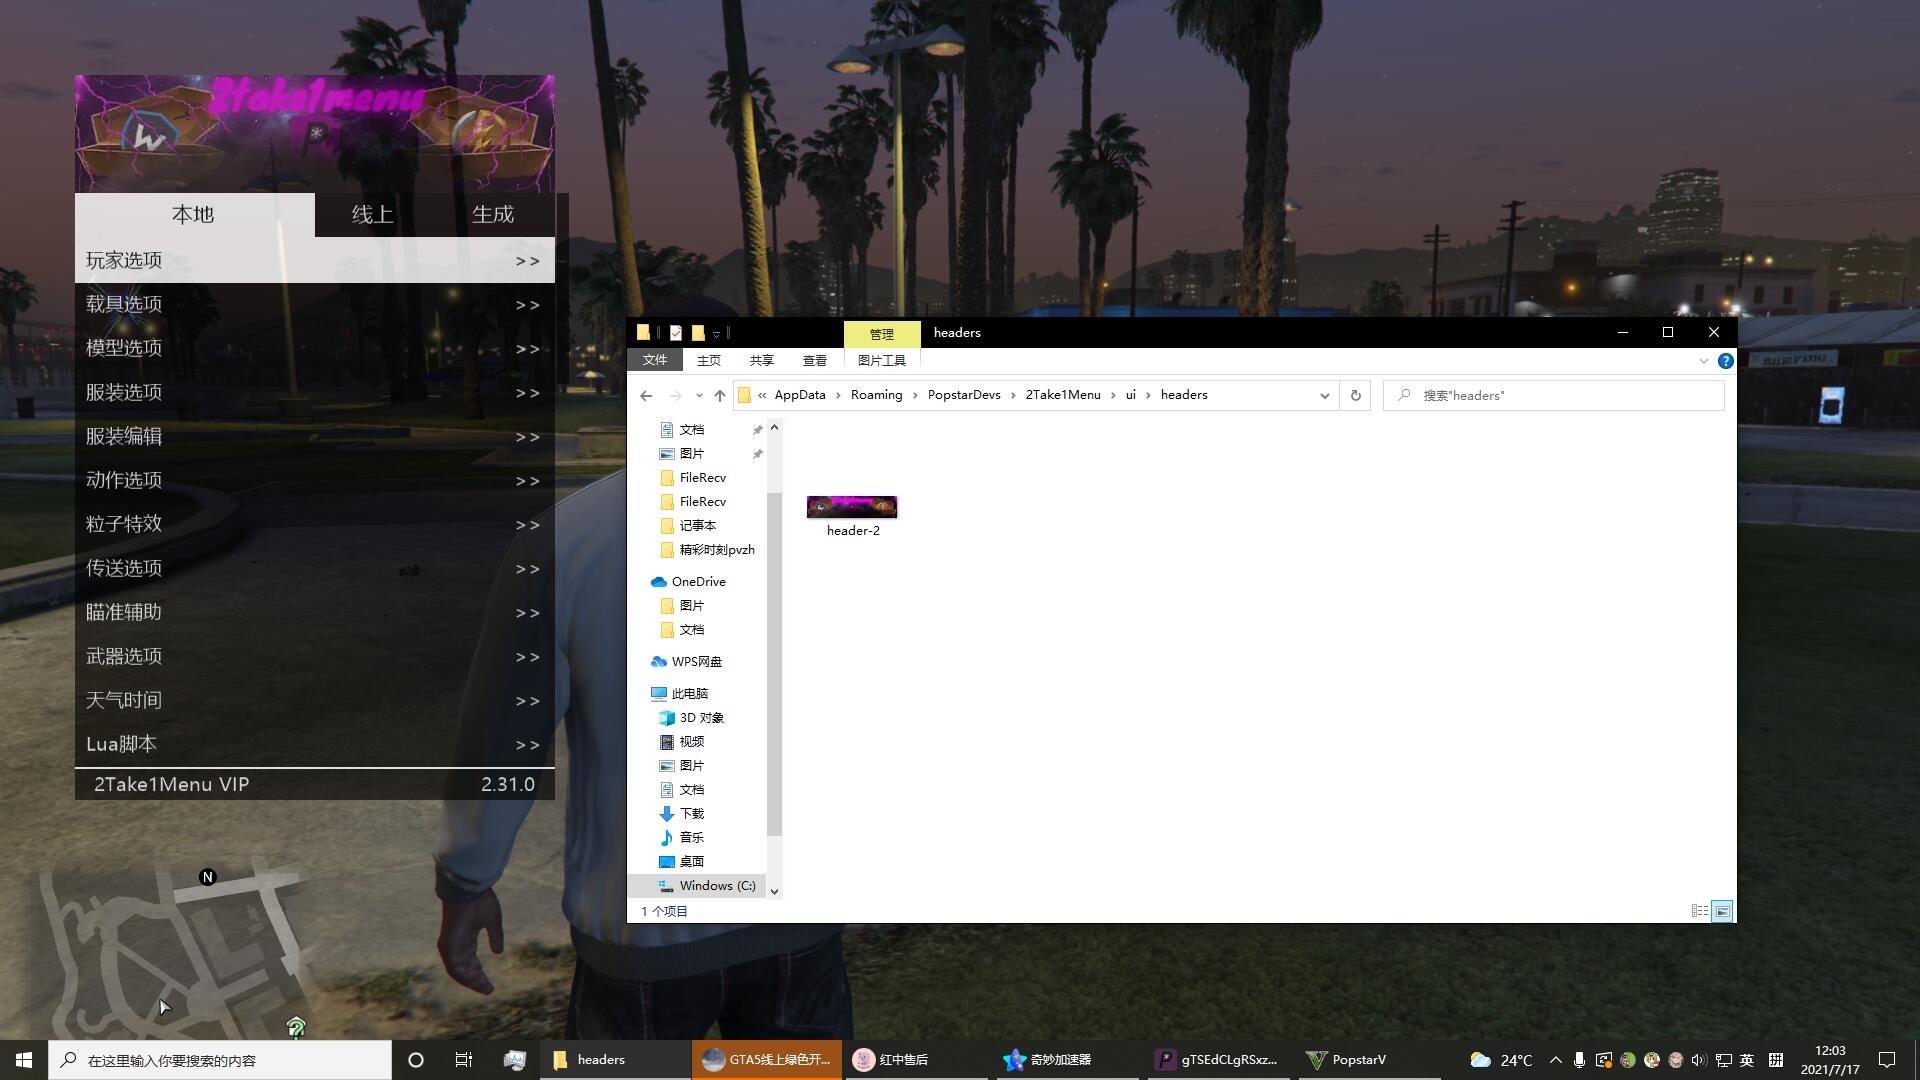This screenshot has height=1080, width=1920.
Task: Expand address bar history dropdown
Action: pos(1325,395)
